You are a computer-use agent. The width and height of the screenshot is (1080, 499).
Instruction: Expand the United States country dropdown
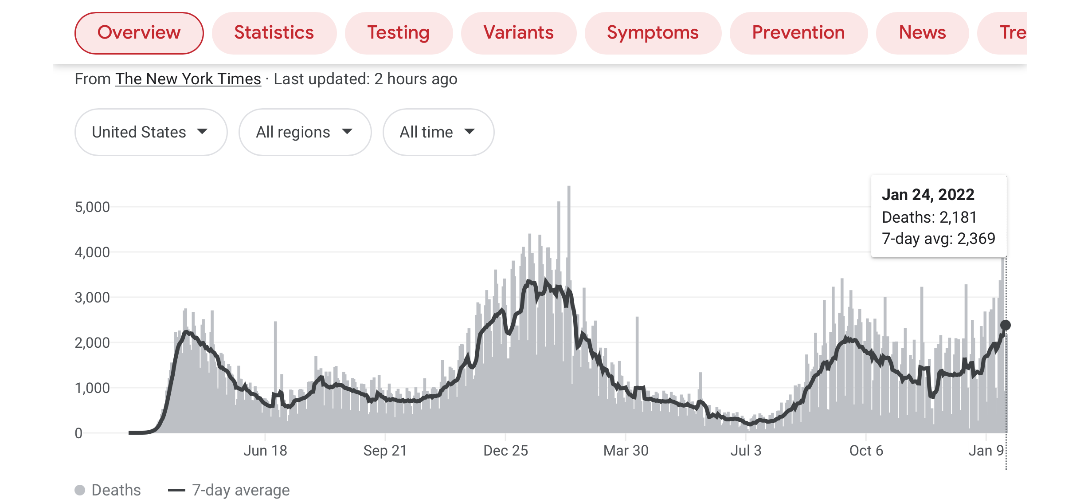pyautogui.click(x=150, y=132)
